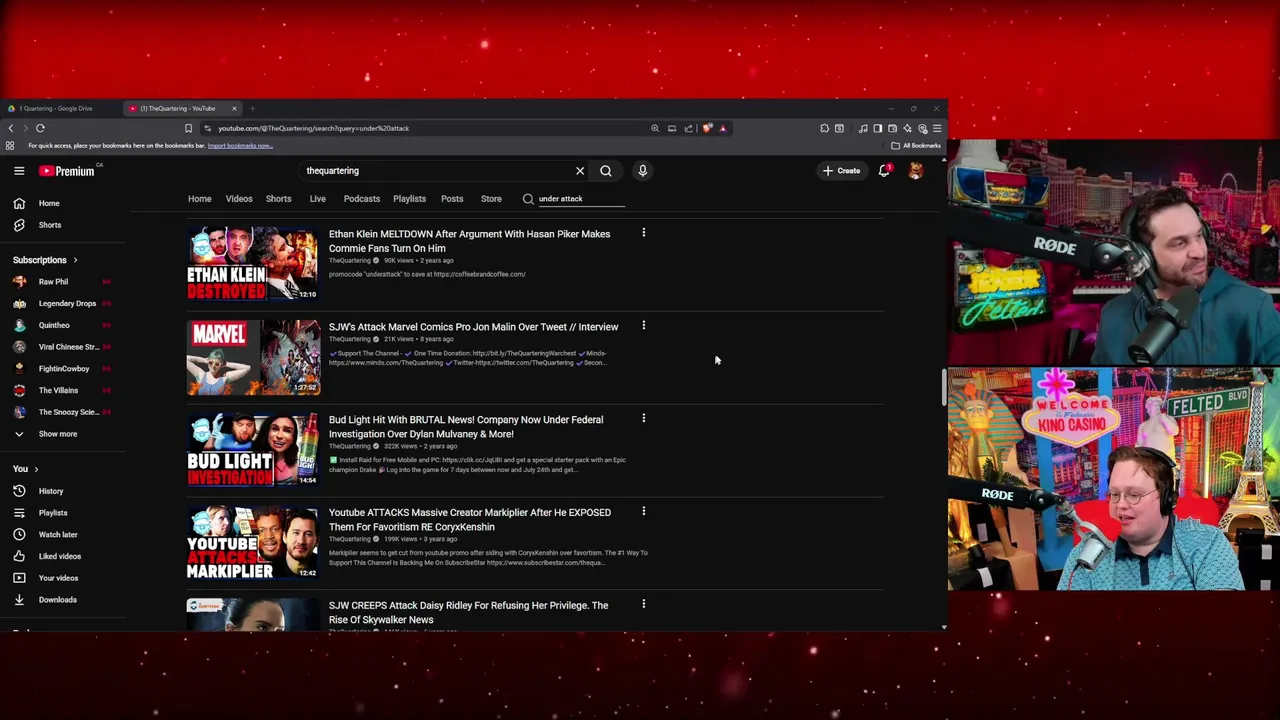Viewport: 1280px width, 720px height.
Task: Open the Legendary Drops subscription
Action: click(x=65, y=304)
